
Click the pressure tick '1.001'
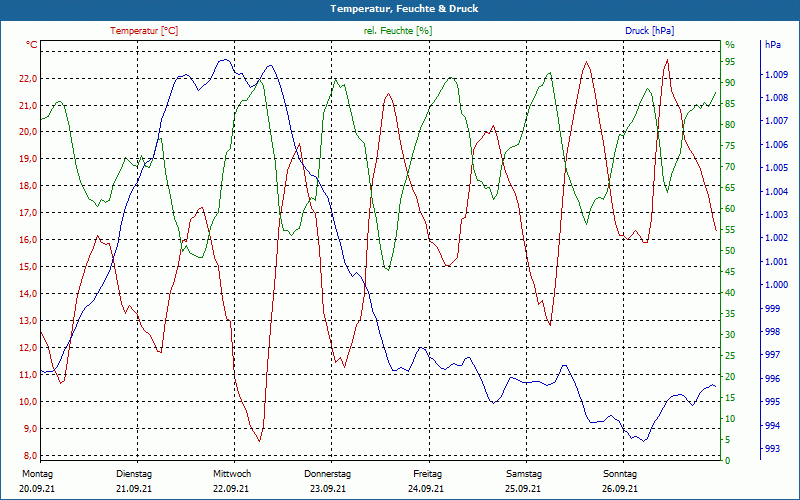pos(777,262)
